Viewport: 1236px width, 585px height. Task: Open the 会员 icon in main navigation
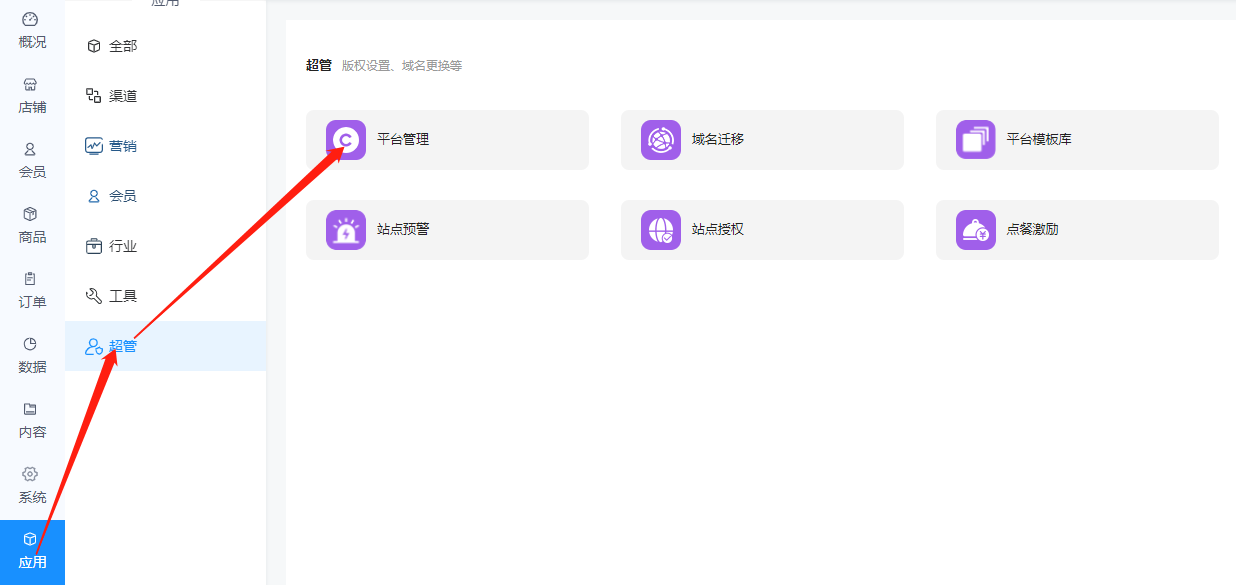pos(30,149)
